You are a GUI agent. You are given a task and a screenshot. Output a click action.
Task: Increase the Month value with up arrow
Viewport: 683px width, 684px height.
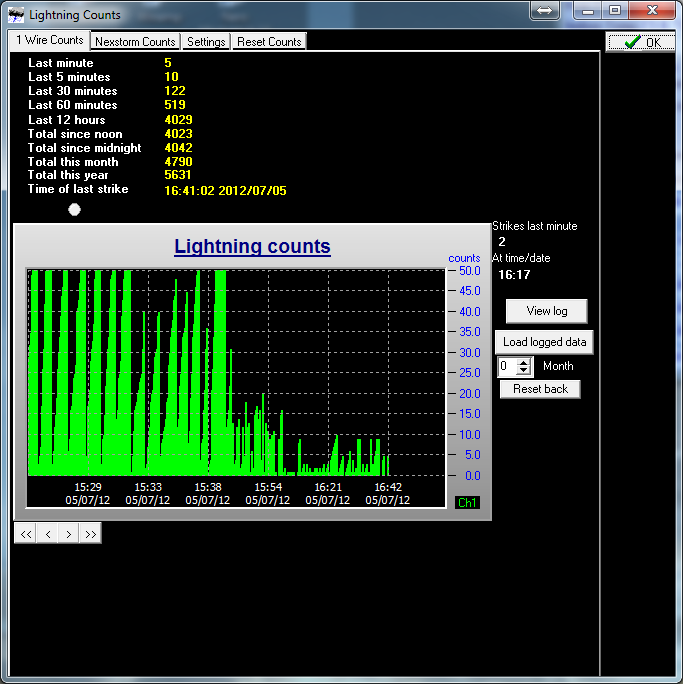523,362
